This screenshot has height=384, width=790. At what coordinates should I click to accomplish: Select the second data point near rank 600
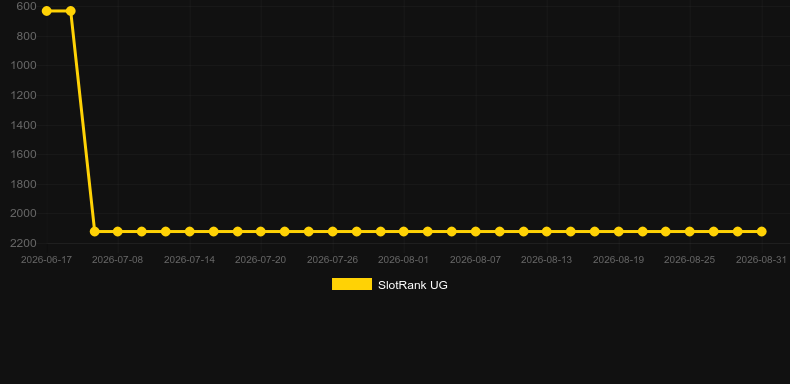pos(71,11)
